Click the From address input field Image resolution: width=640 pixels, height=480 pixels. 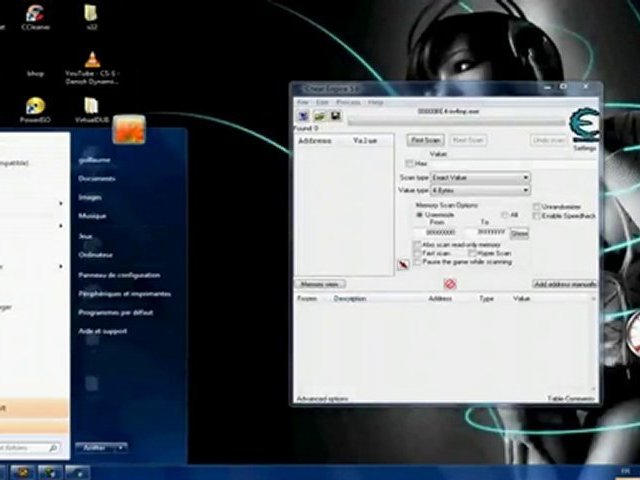(x=440, y=232)
